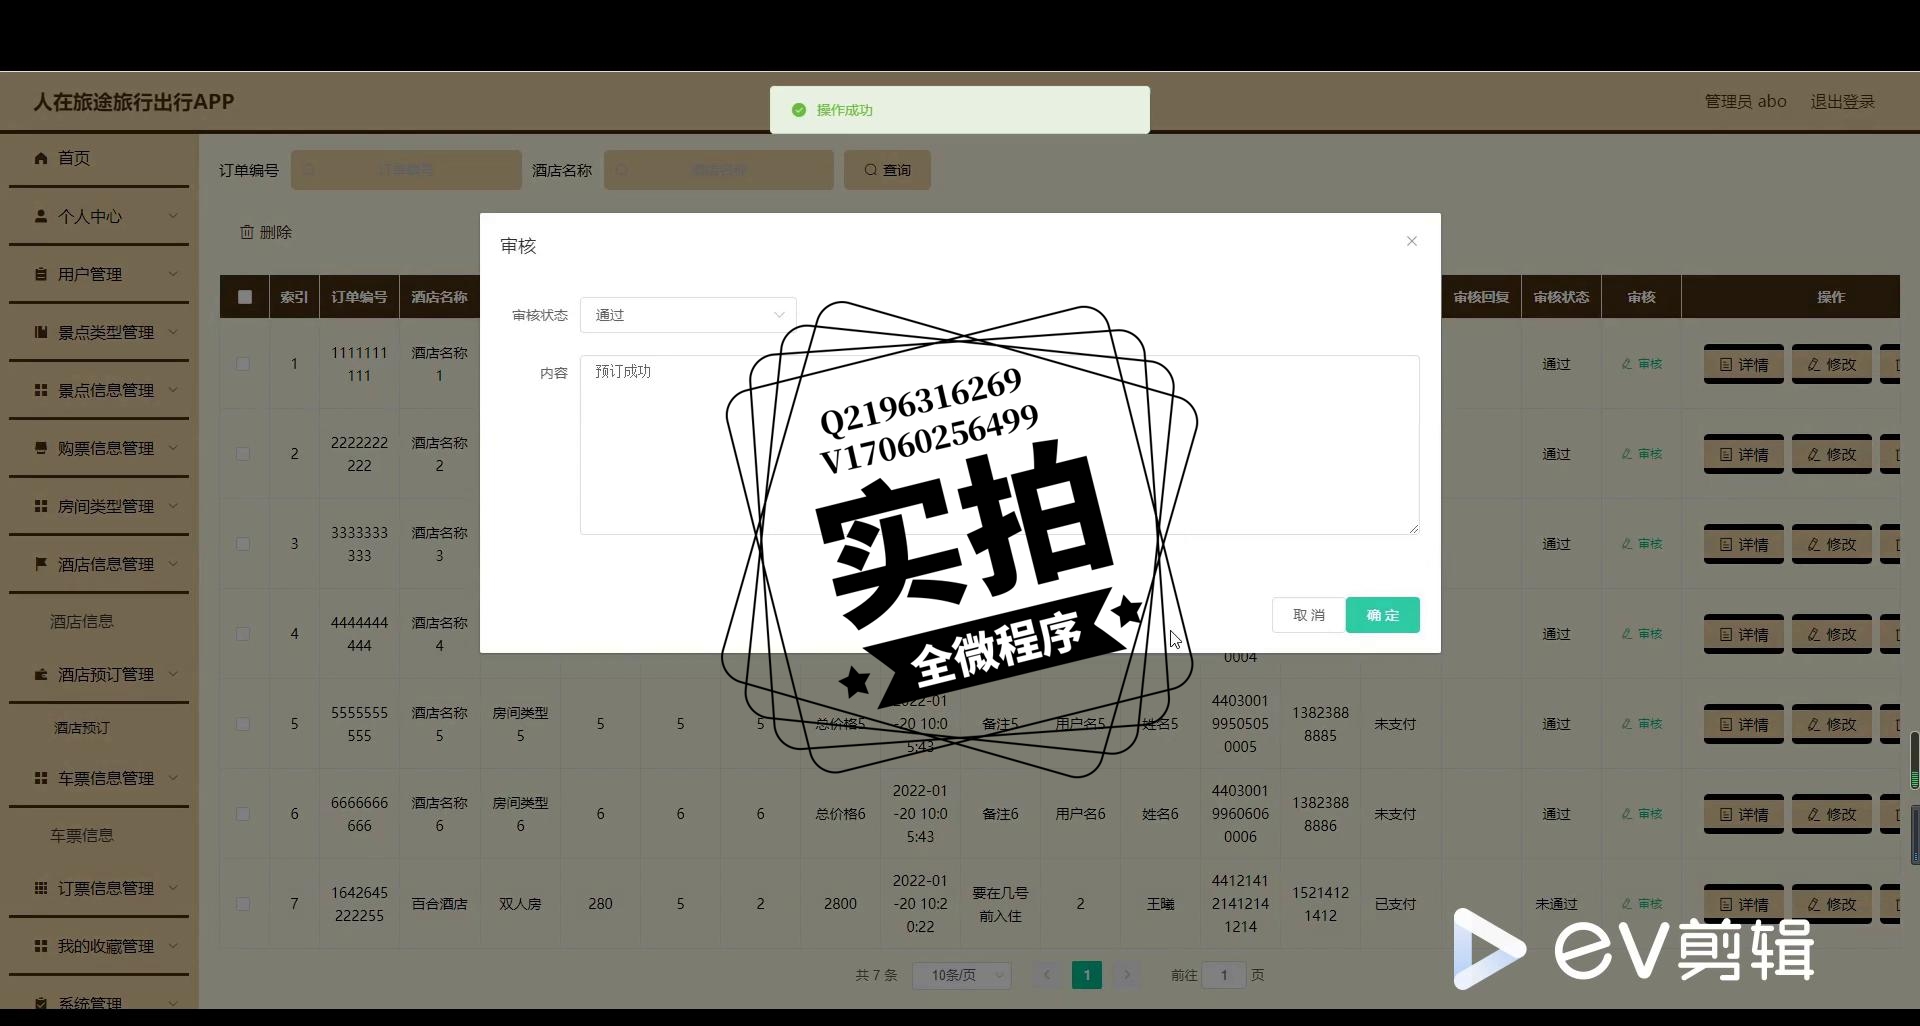Click the next page arrow
Screen dimensions: 1920x1026
click(x=1127, y=975)
